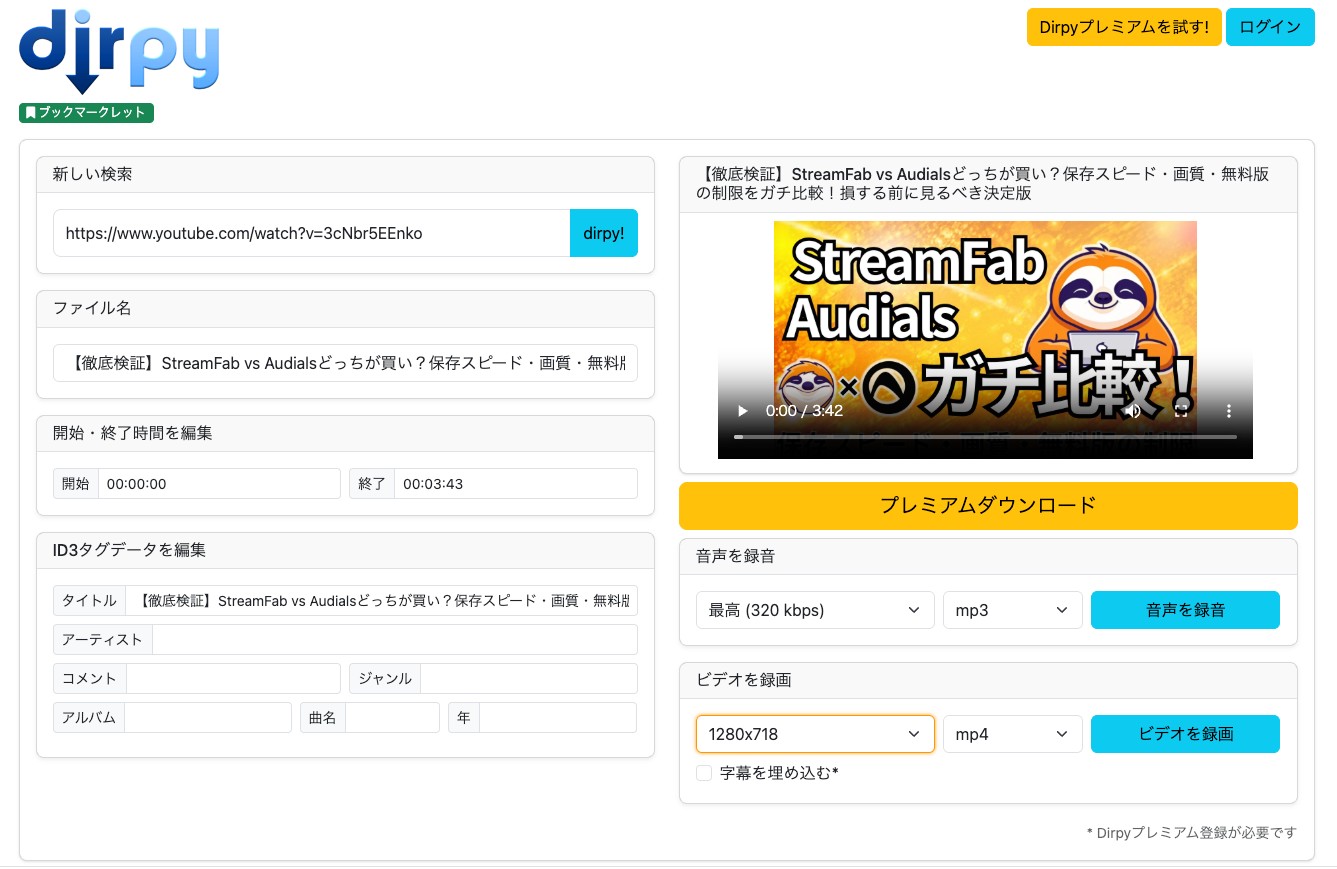Screen dimensions: 1337x869
Task: Click the video title heading text
Action: point(982,183)
